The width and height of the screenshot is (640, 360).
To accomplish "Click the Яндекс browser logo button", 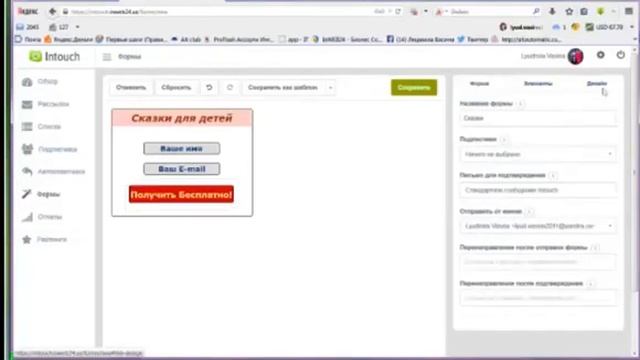I will (28, 12).
